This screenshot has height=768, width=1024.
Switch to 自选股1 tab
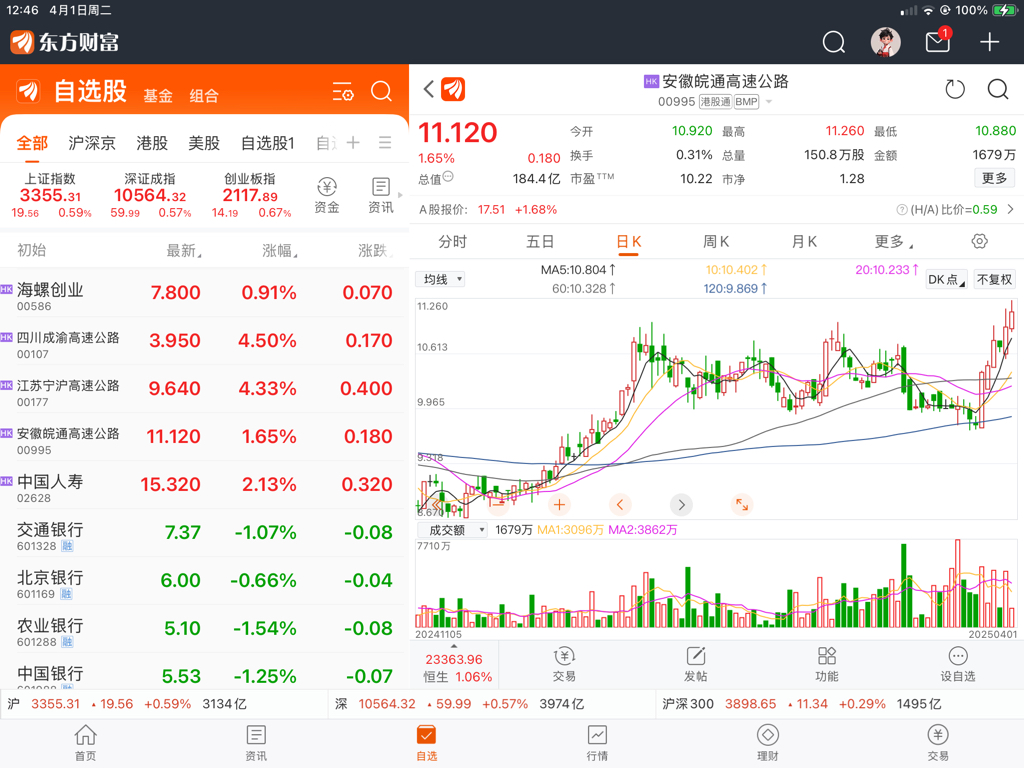(x=268, y=143)
